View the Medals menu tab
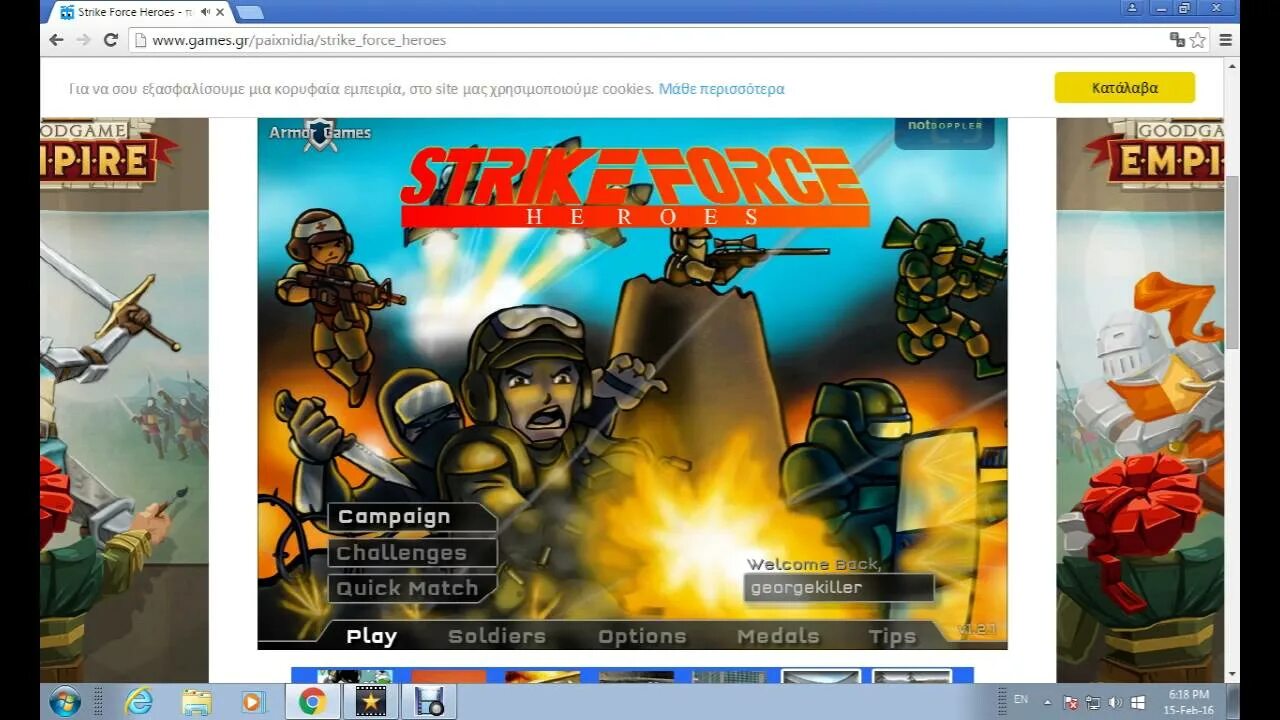Viewport: 1280px width, 720px height. [x=778, y=636]
